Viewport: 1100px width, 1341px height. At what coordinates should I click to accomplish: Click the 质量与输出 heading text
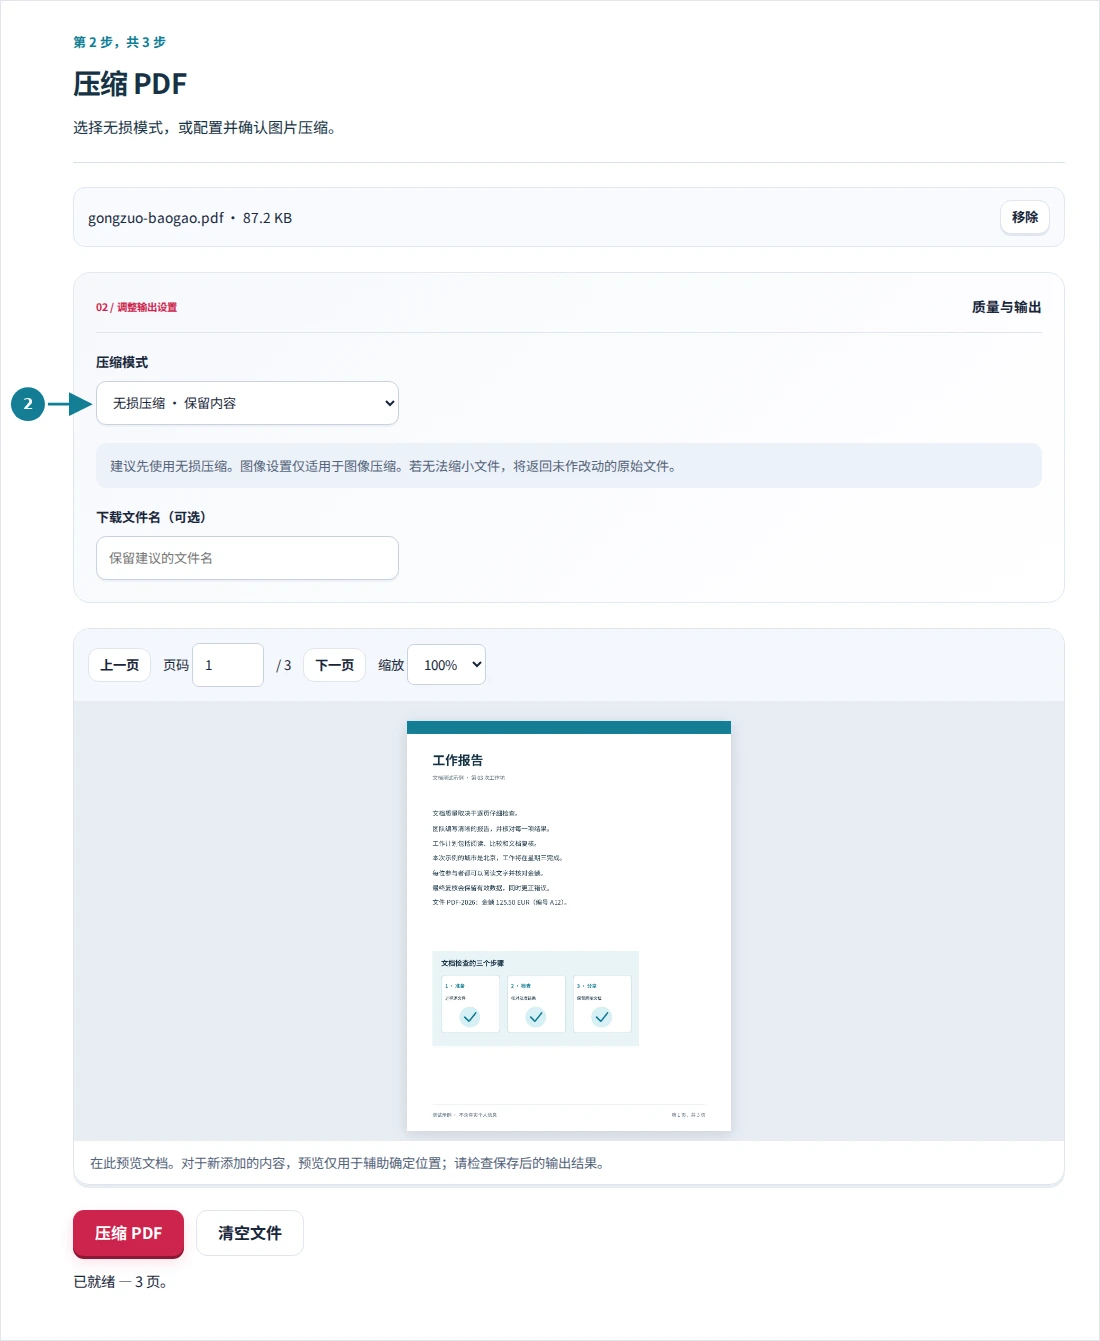pyautogui.click(x=1006, y=307)
